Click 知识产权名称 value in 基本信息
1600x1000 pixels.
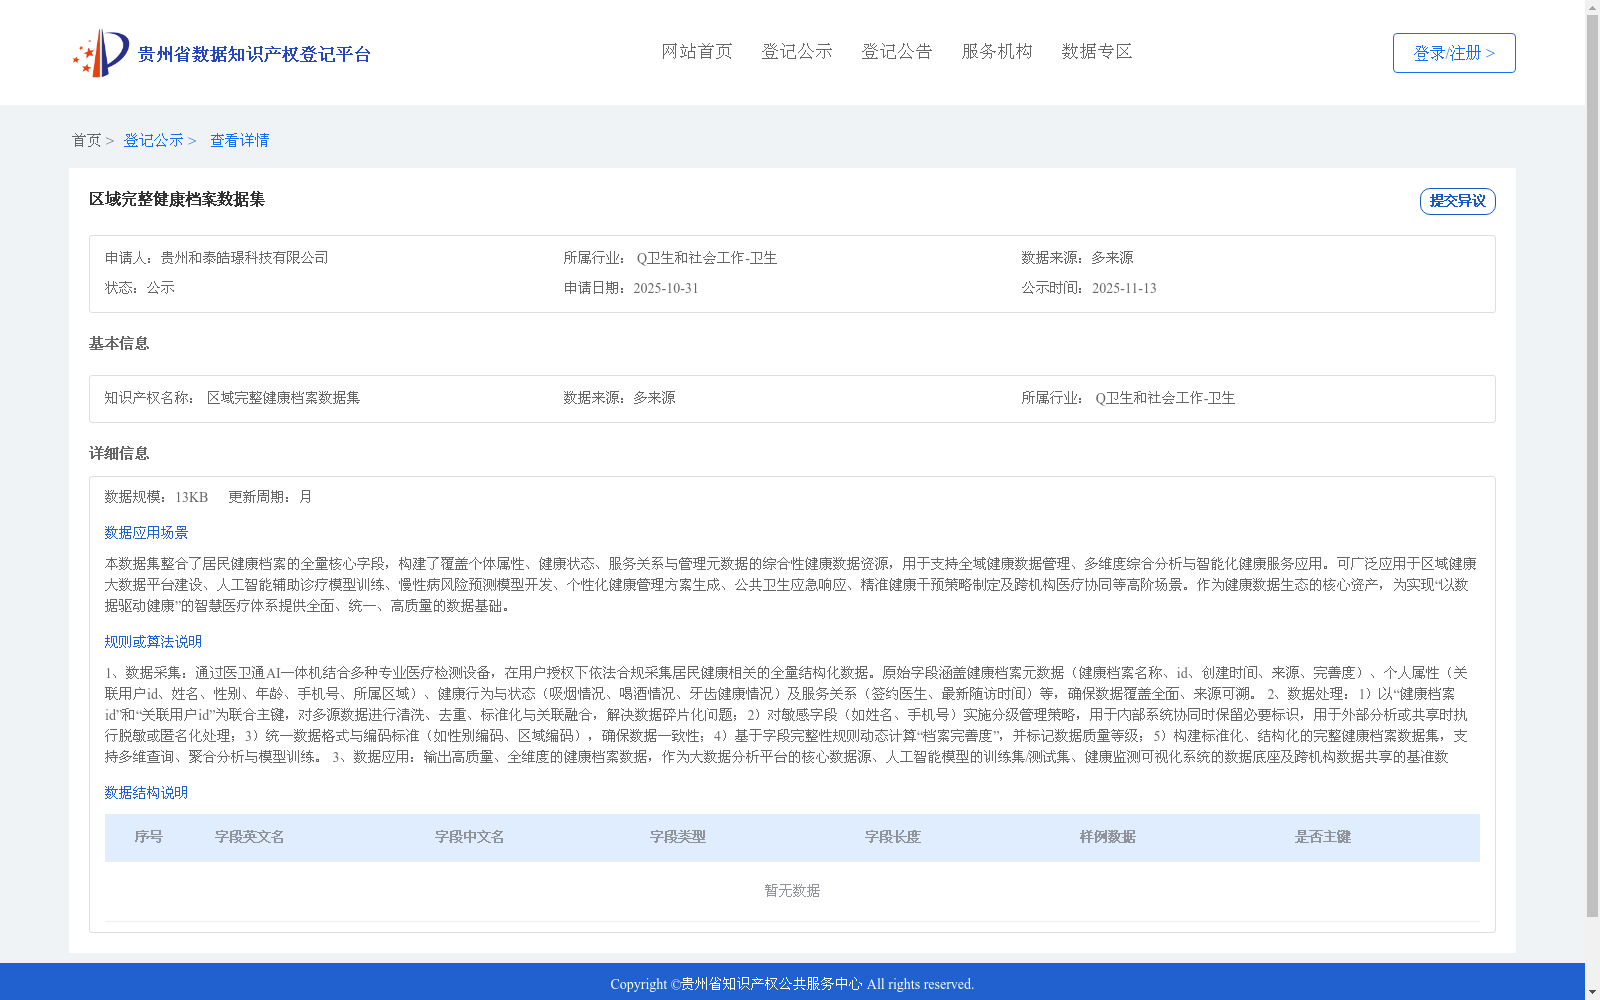(283, 398)
